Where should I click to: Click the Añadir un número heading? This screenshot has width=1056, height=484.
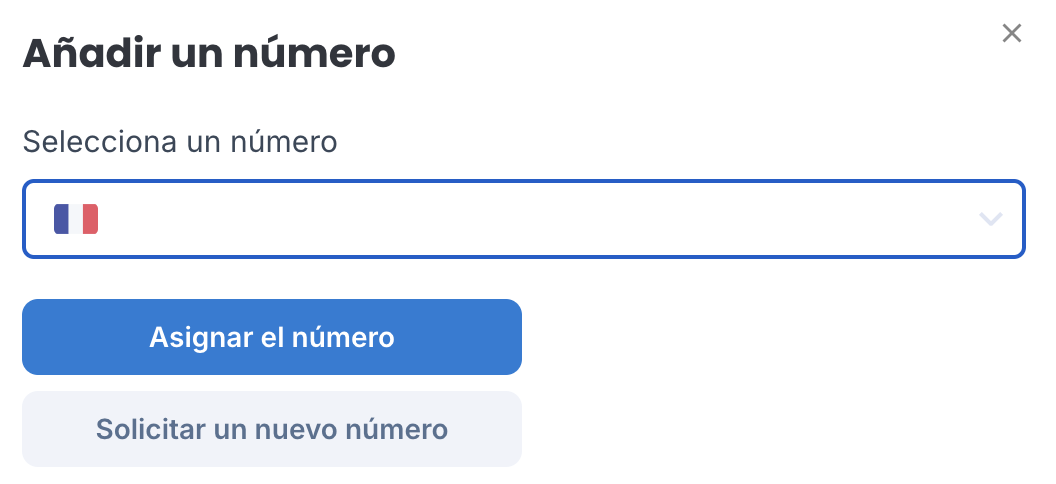pyautogui.click(x=209, y=54)
